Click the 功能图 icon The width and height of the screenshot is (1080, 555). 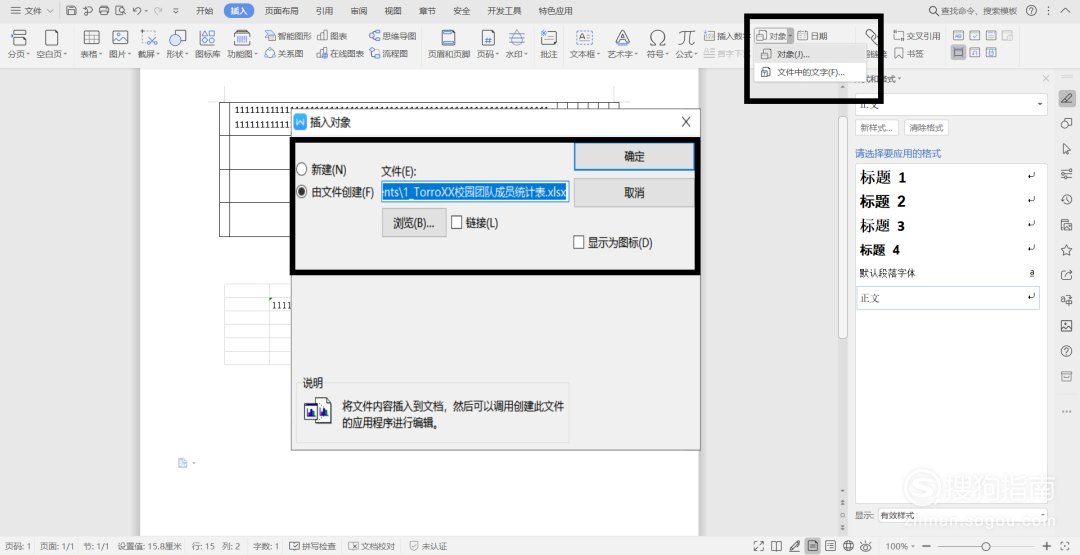point(242,44)
